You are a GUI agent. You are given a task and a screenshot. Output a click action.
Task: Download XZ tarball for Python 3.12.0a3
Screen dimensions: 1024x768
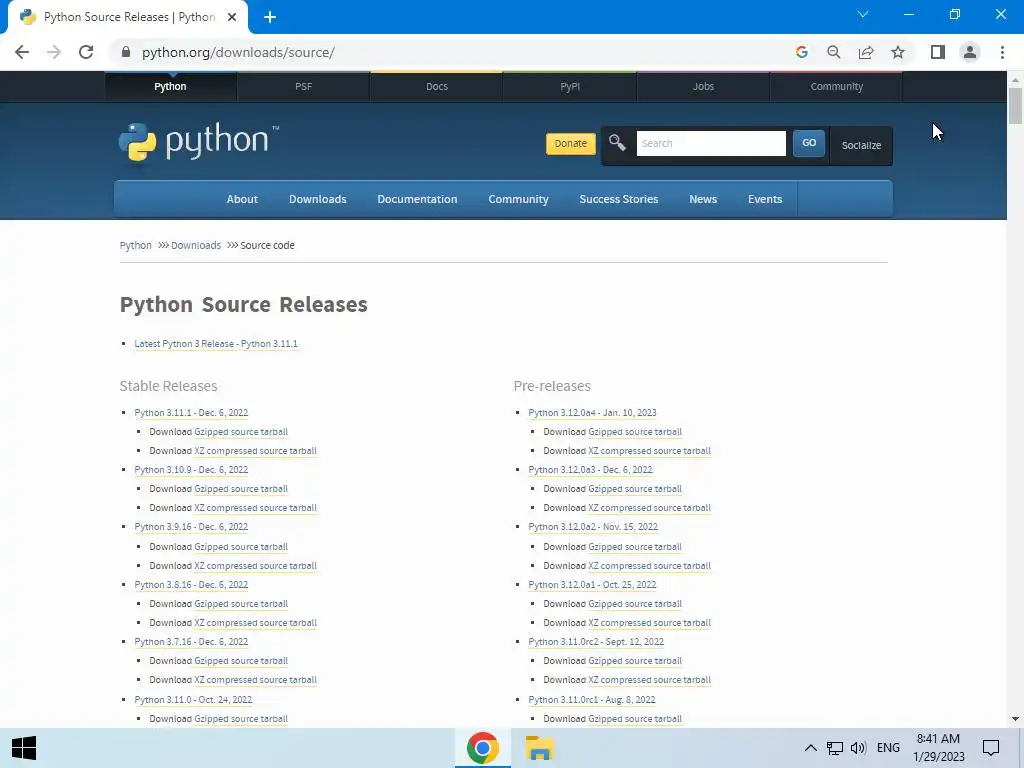click(x=650, y=507)
